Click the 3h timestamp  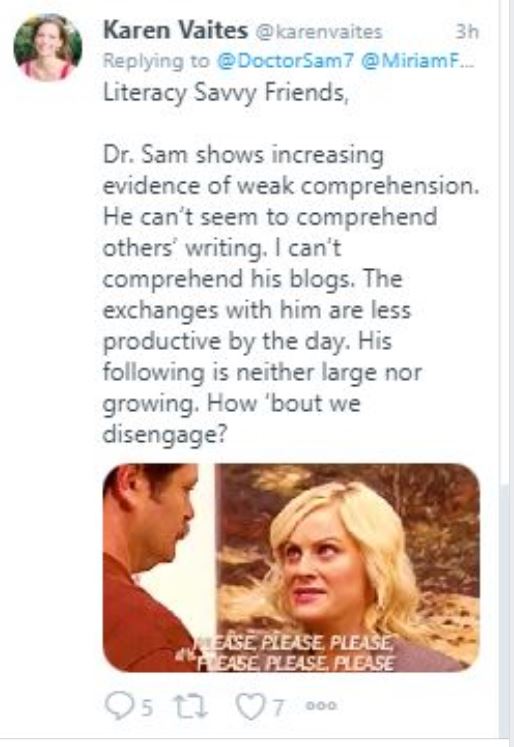(467, 32)
